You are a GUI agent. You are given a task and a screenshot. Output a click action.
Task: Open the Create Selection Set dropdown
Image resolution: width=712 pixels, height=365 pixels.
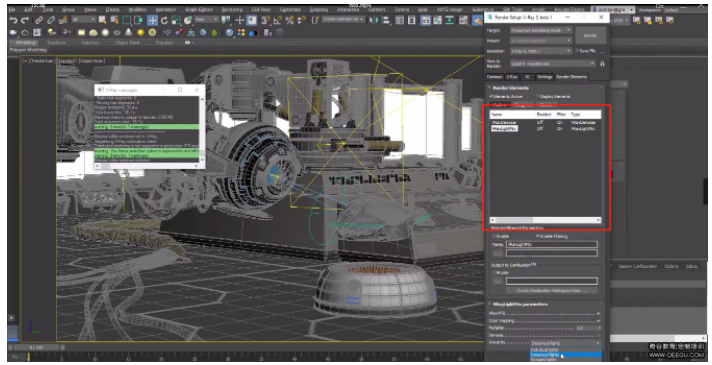coord(343,20)
